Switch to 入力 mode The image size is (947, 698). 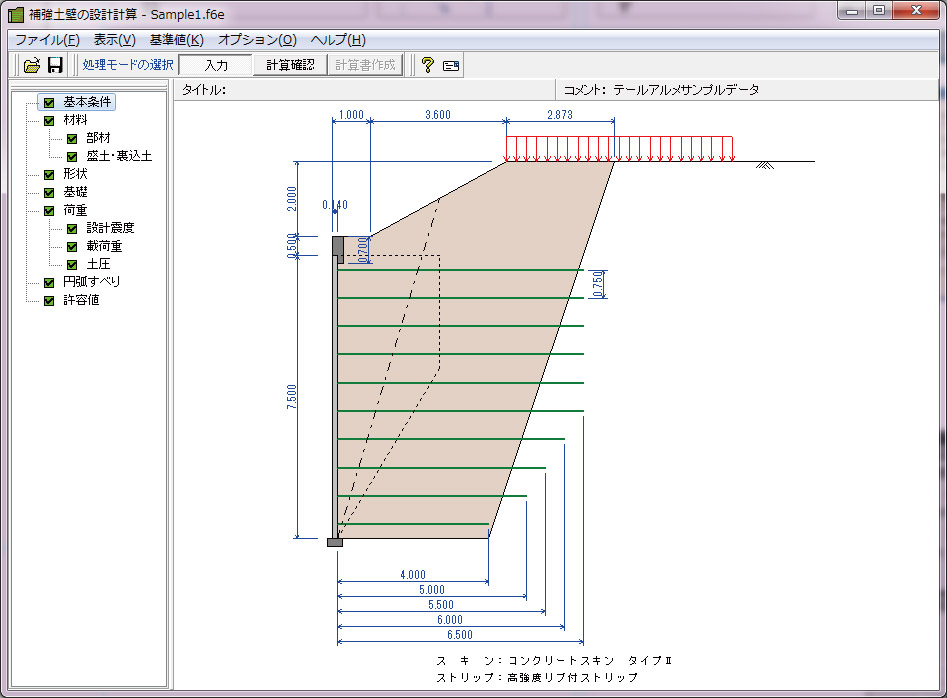216,65
